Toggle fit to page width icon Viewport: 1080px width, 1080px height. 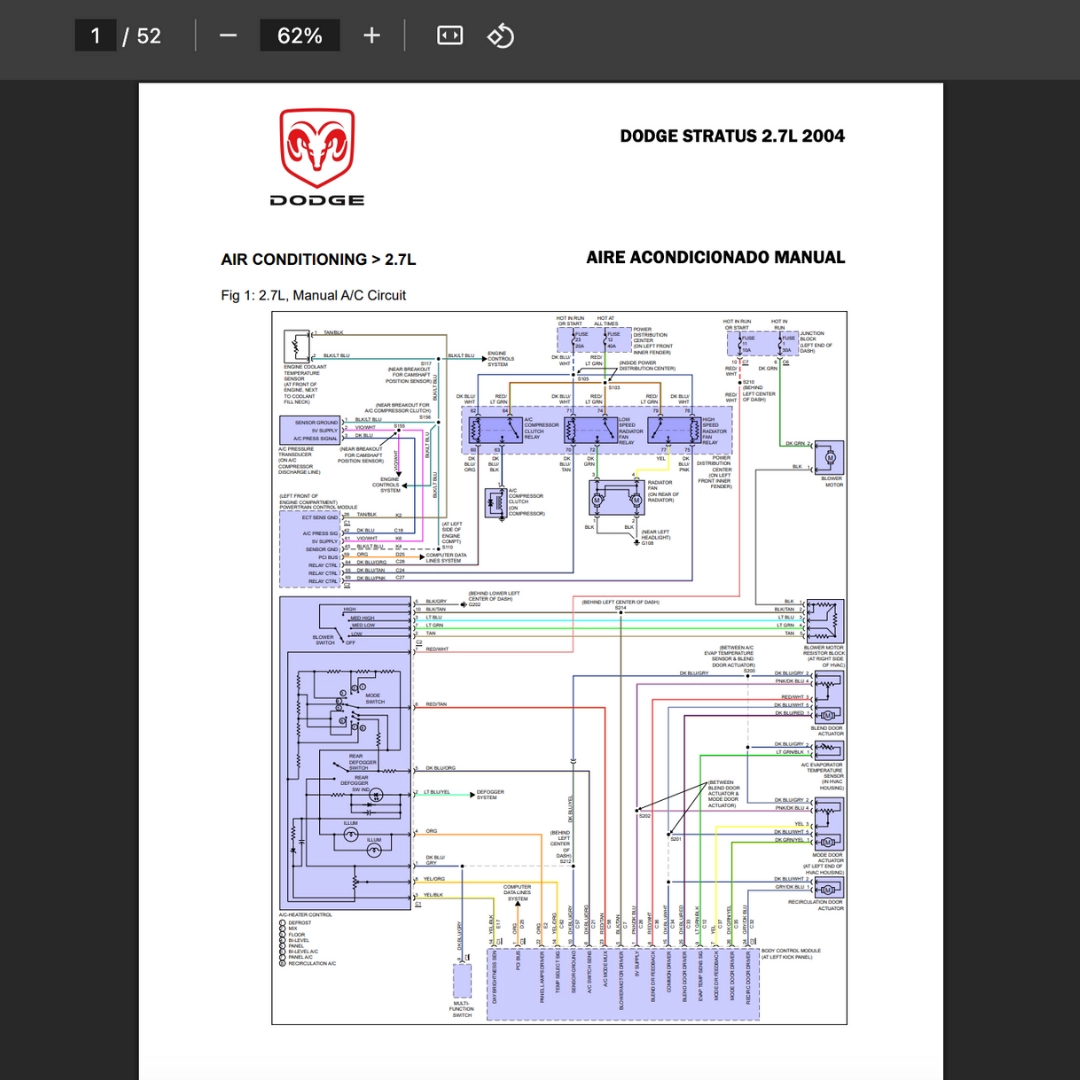point(450,36)
